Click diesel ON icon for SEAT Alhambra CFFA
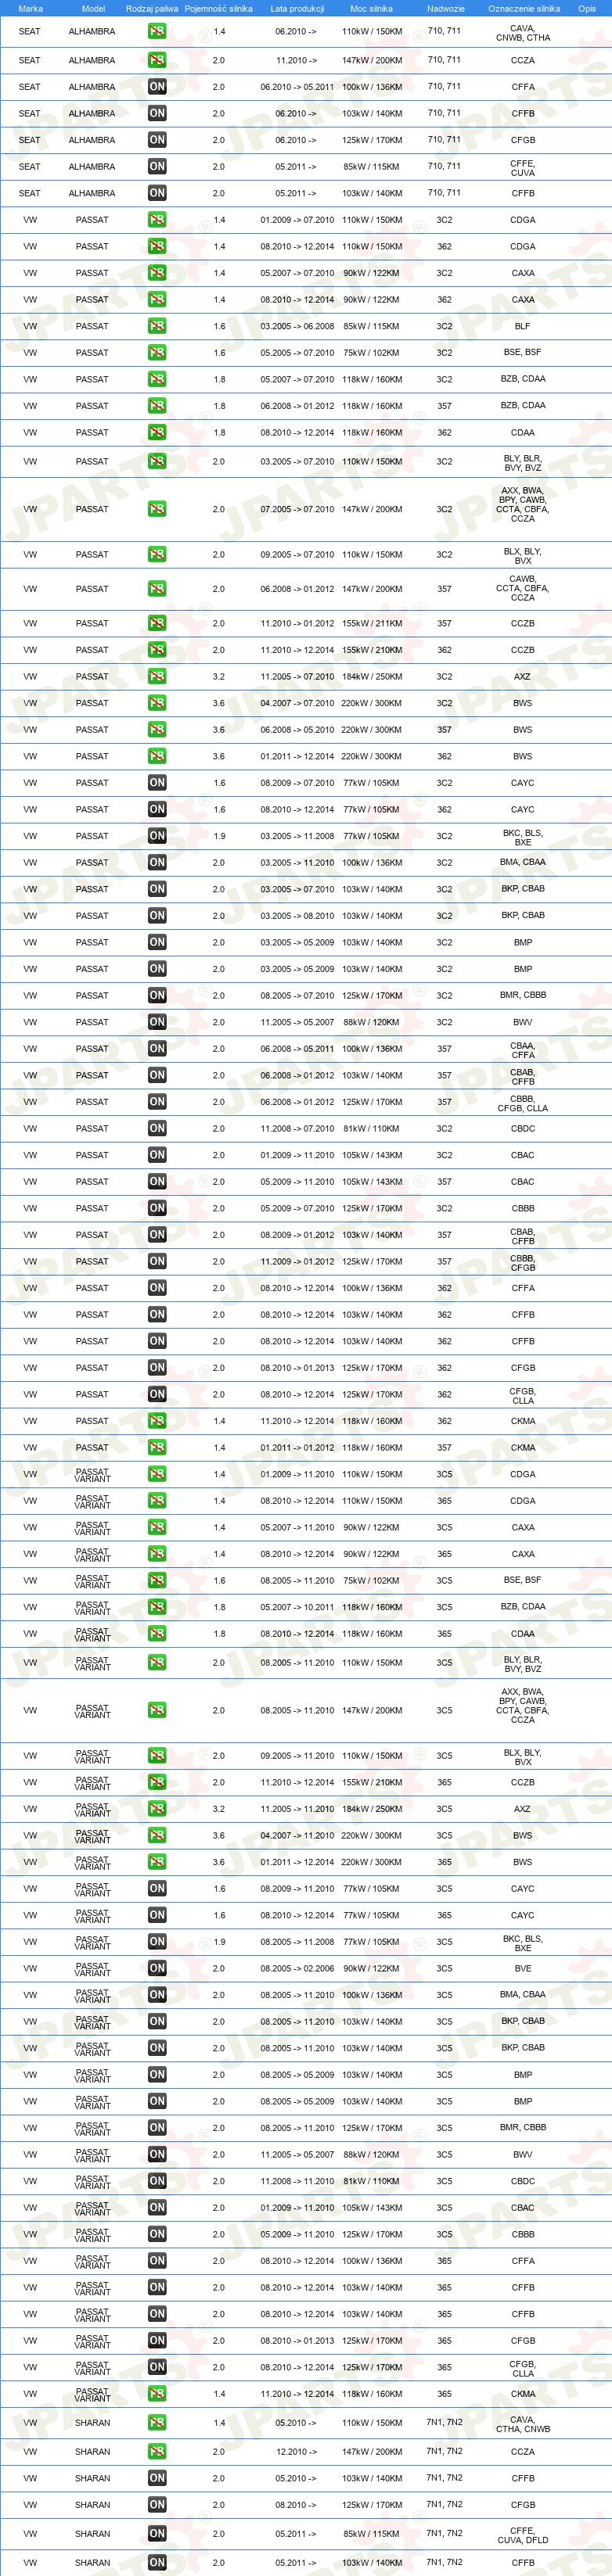The image size is (612, 2576). [157, 87]
